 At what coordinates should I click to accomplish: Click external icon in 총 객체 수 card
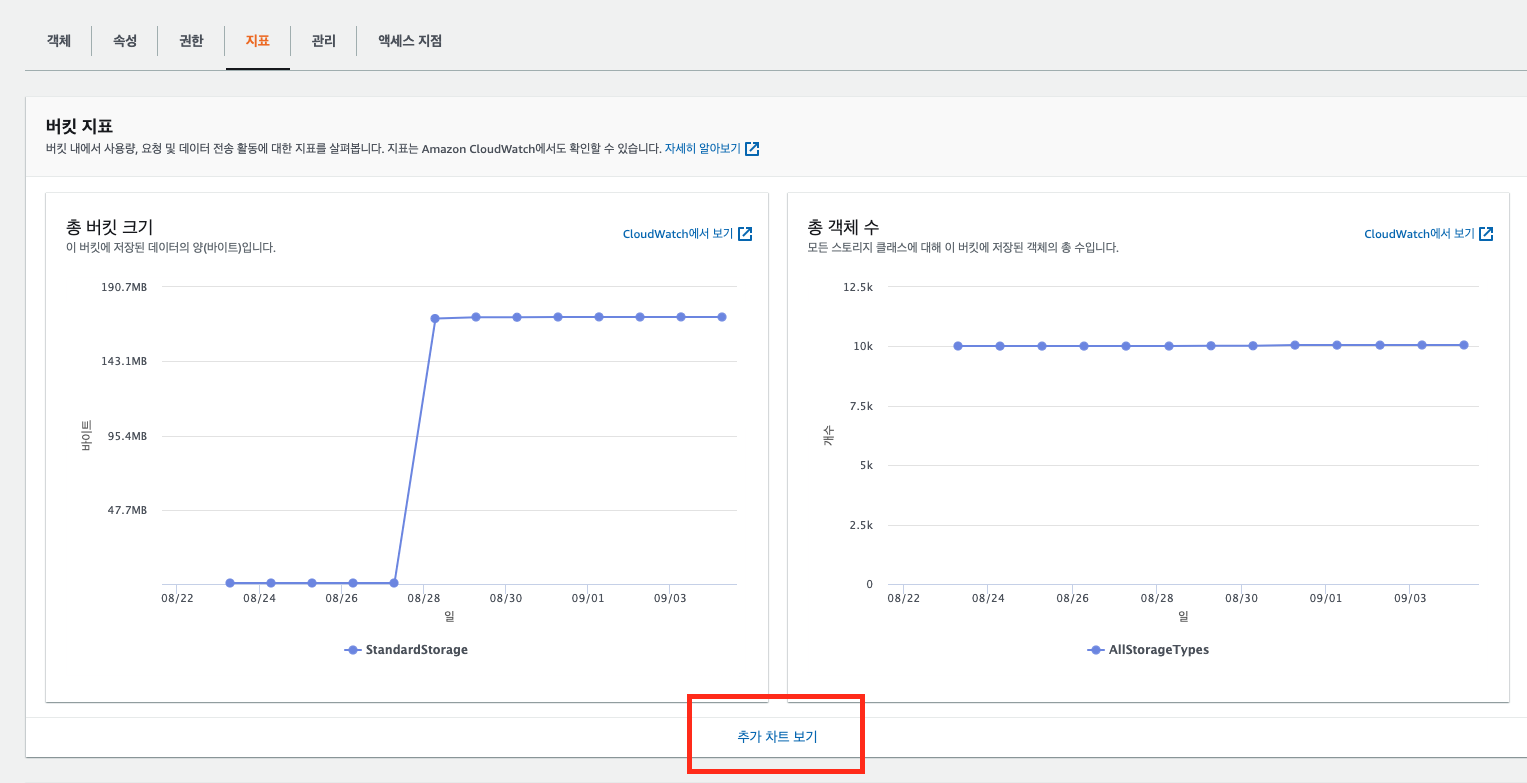(1486, 234)
